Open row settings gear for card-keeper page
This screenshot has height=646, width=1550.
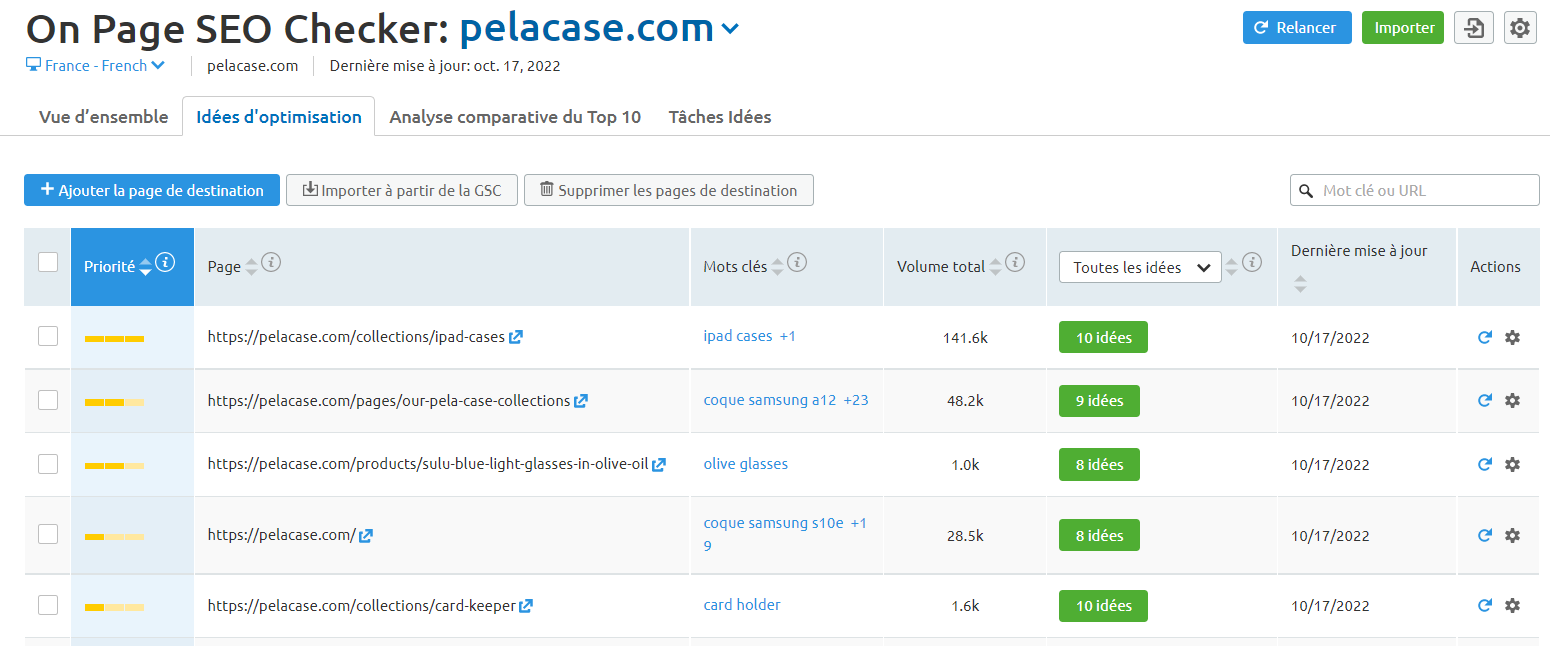point(1512,605)
